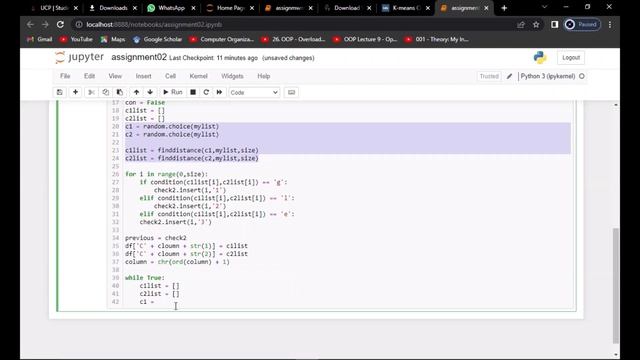The height and width of the screenshot is (360, 640).
Task: Click code line 'c1 = random.choice(mylist)'
Action: tap(172, 127)
